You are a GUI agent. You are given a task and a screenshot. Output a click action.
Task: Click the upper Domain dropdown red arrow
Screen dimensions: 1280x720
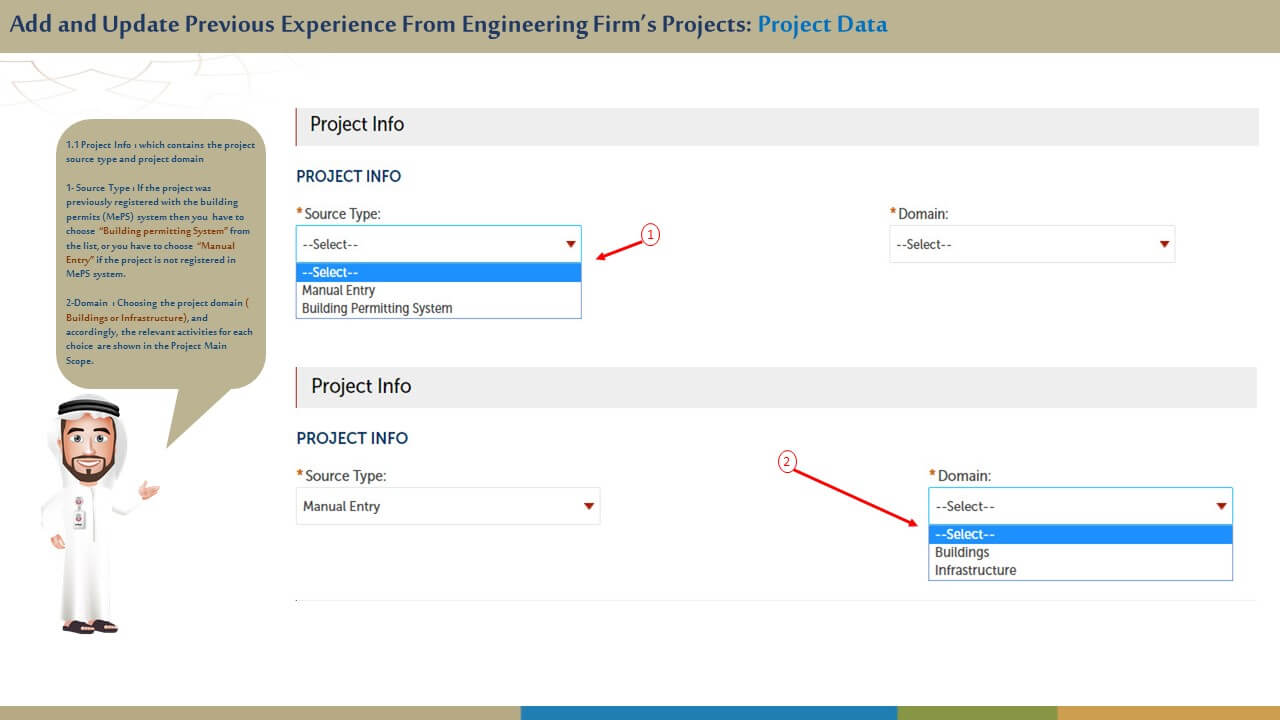click(x=1164, y=244)
